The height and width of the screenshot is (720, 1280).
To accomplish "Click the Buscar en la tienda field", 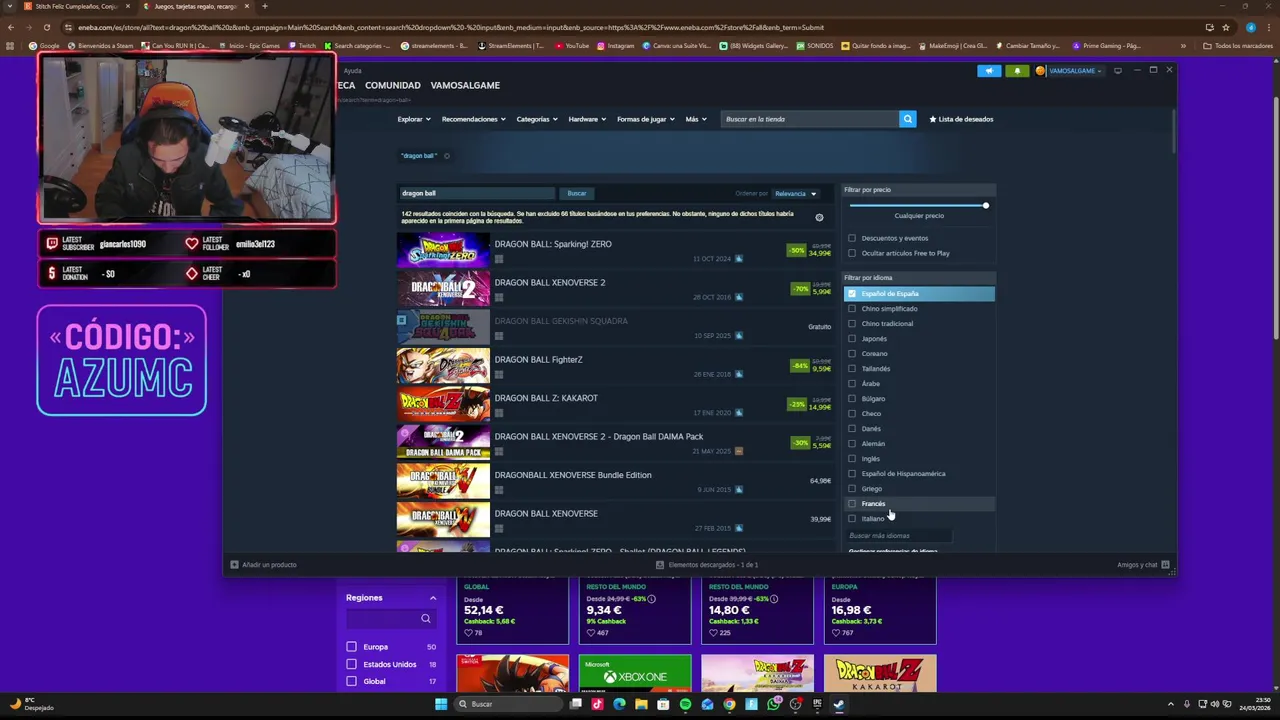I will click(808, 119).
